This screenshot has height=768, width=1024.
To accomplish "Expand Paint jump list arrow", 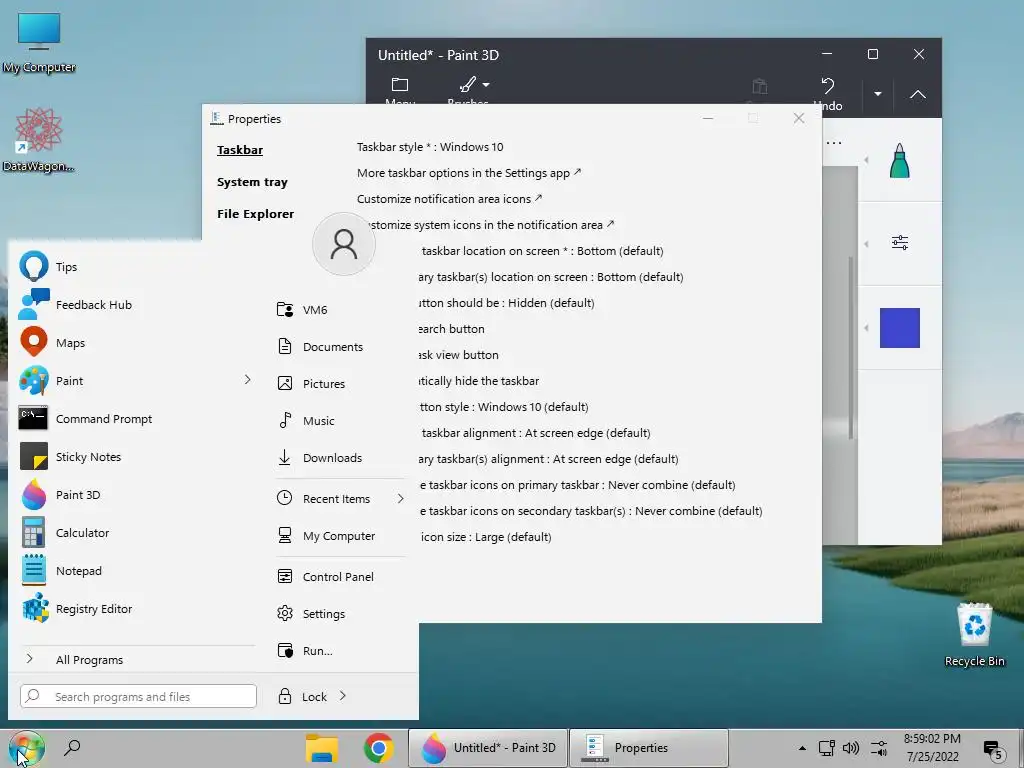I will pos(248,379).
